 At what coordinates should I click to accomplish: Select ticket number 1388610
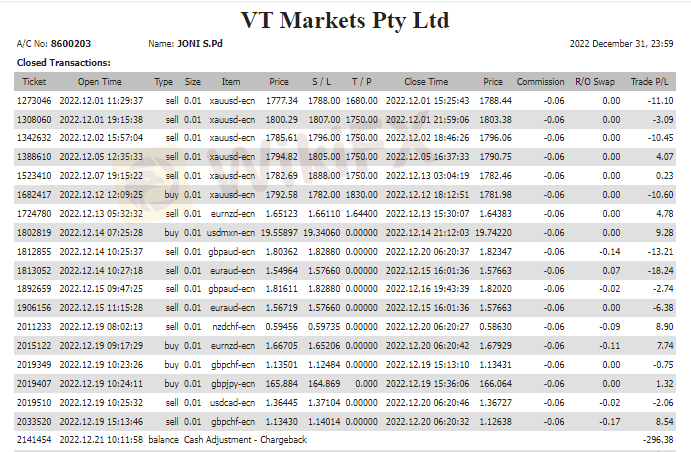point(34,156)
